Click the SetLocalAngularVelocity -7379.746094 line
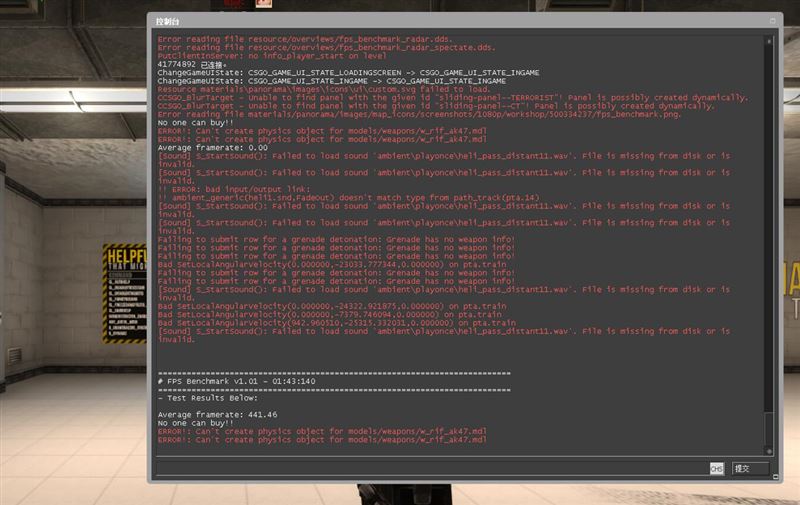This screenshot has height=505, width=800. click(x=330, y=314)
